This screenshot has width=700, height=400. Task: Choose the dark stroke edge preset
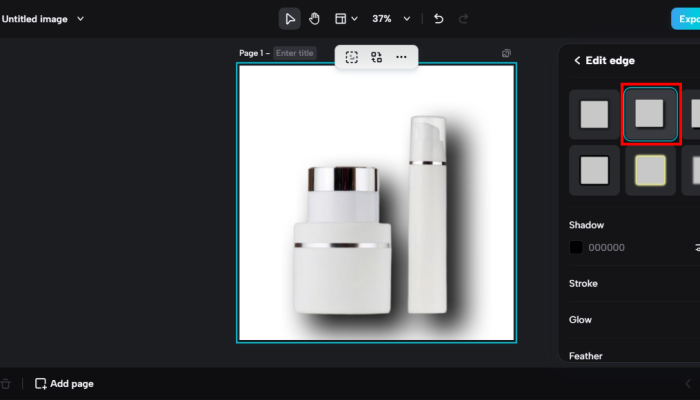[594, 170]
